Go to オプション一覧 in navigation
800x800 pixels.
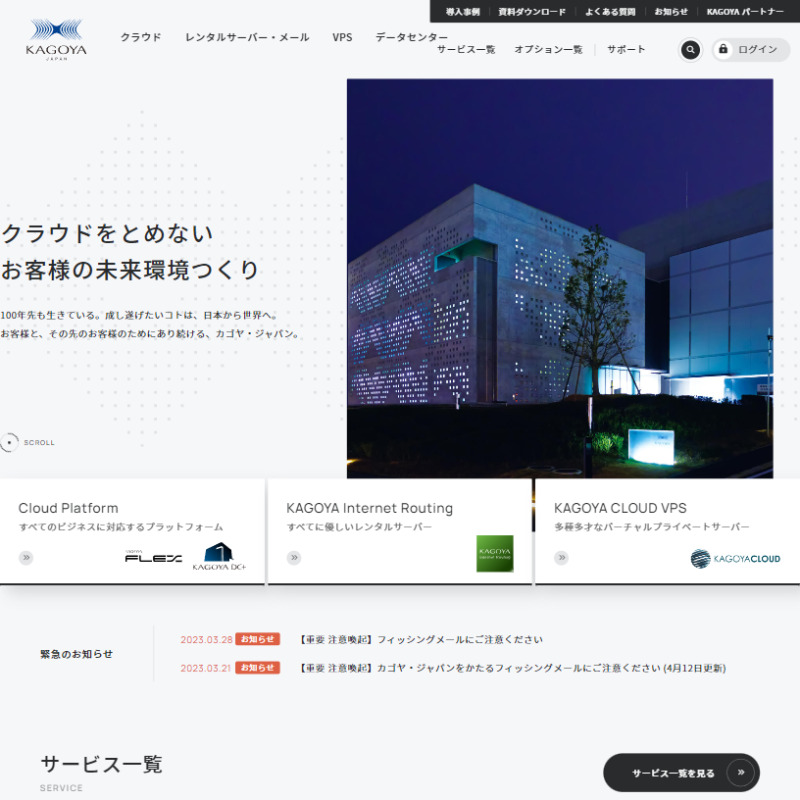[x=548, y=49]
